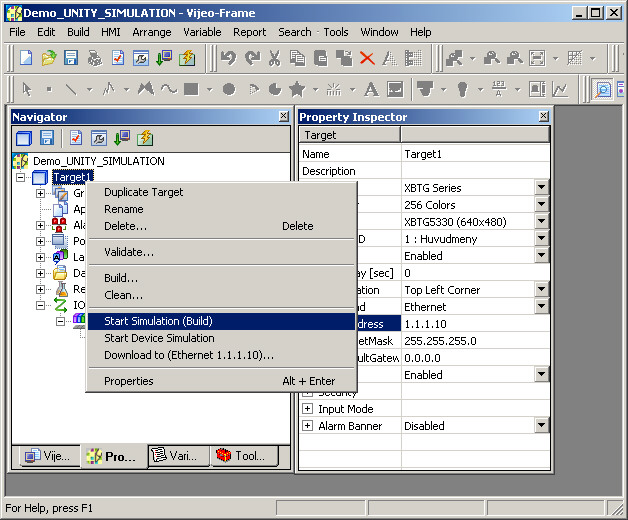Screen dimensions: 628x520
Task: Open the XBTG5330 (640x480) model dropdown
Action: (x=541, y=221)
